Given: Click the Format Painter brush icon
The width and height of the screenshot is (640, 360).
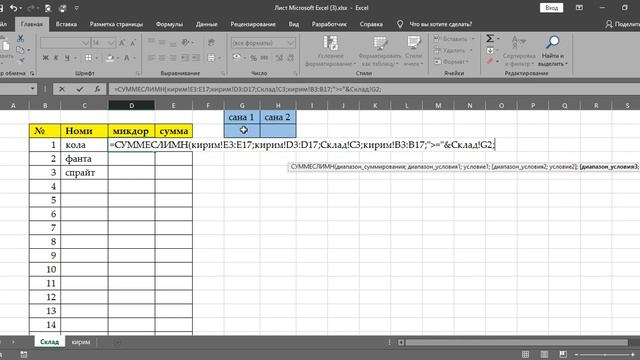Looking at the screenshot, I should (21, 61).
